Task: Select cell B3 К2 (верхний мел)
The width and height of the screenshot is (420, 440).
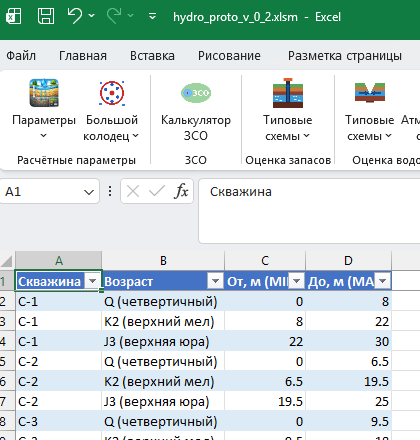Action: pyautogui.click(x=163, y=321)
